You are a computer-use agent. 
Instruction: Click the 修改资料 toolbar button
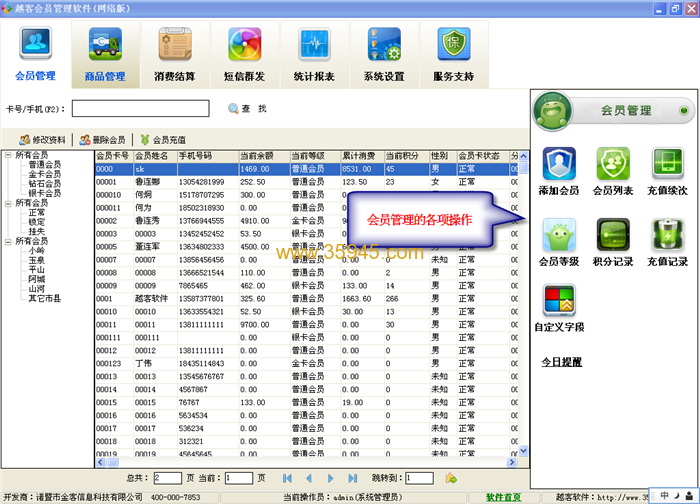tap(42, 140)
